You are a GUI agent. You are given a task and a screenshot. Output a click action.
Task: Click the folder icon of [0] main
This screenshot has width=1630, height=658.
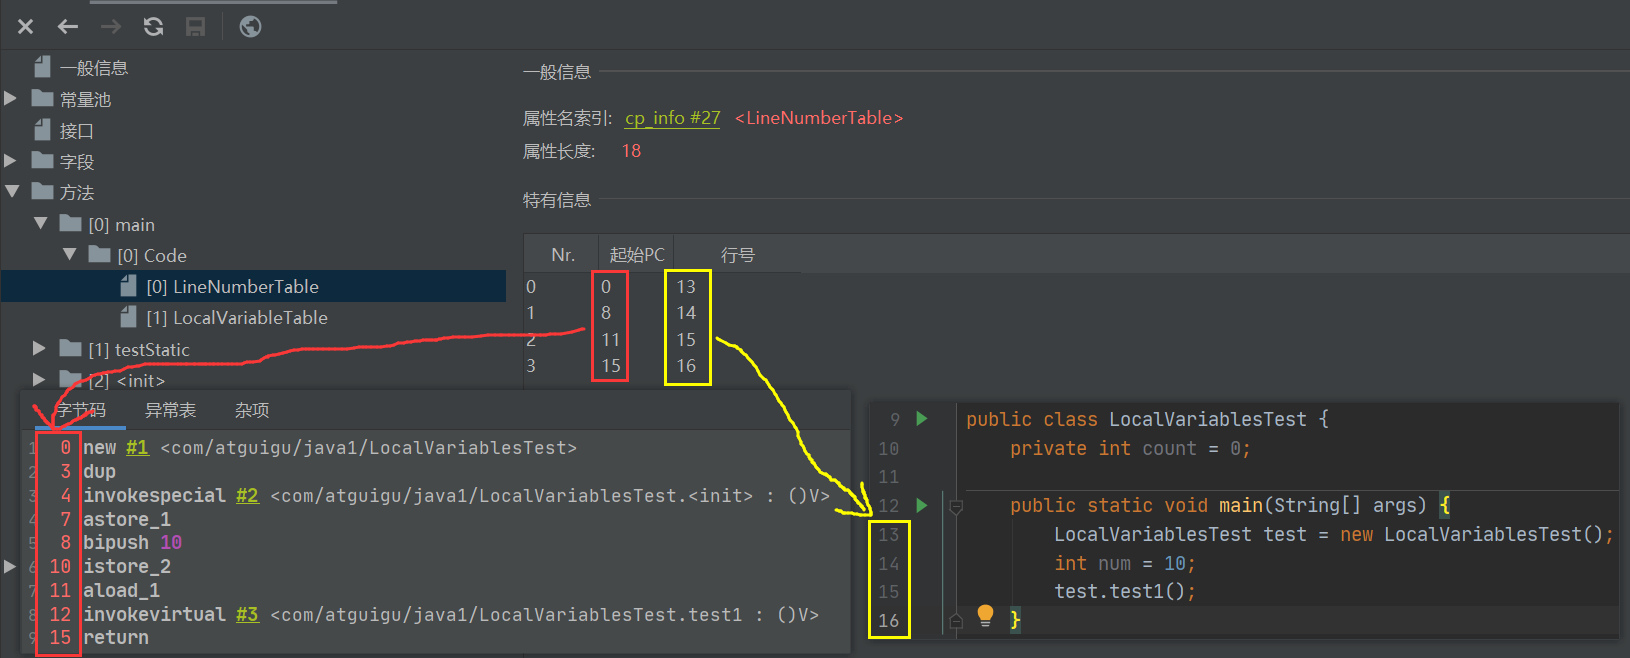[70, 223]
